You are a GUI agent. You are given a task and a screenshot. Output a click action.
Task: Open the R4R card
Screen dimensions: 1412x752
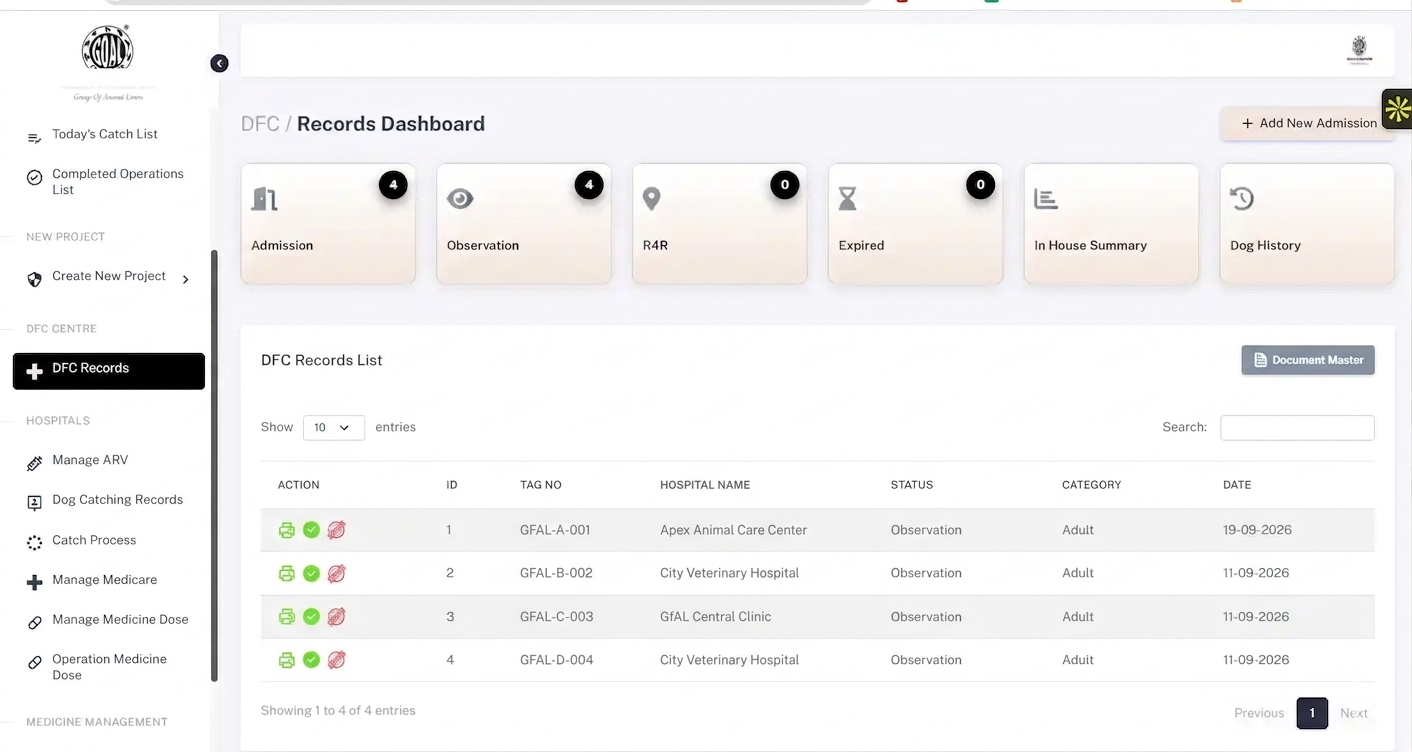tap(720, 224)
